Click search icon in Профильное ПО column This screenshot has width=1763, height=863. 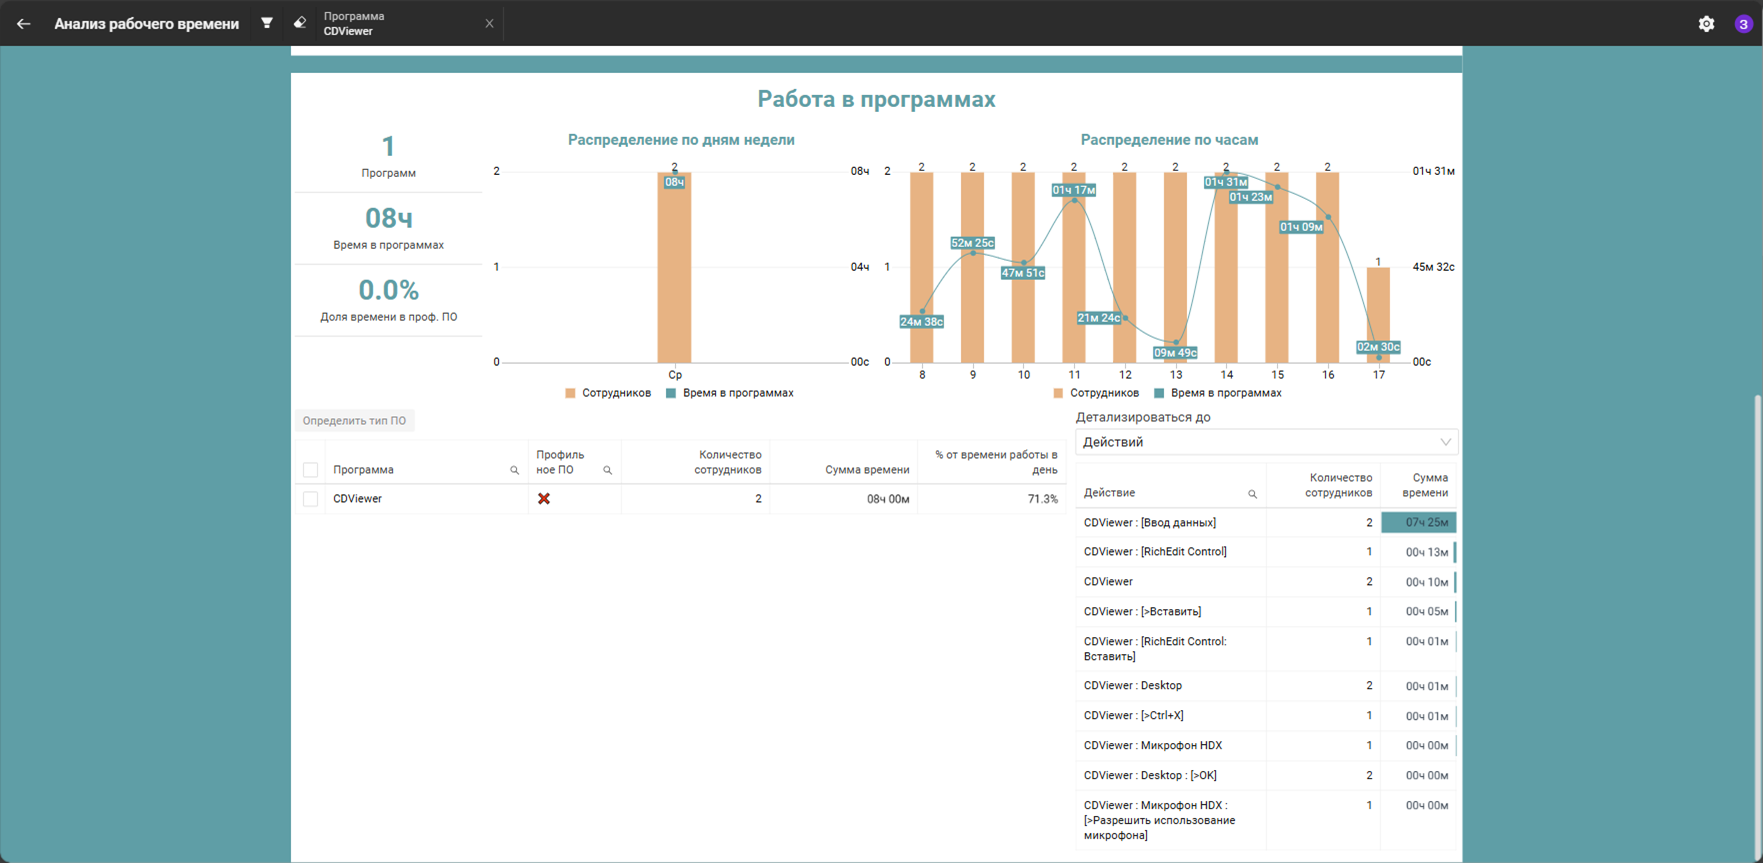pyautogui.click(x=607, y=470)
